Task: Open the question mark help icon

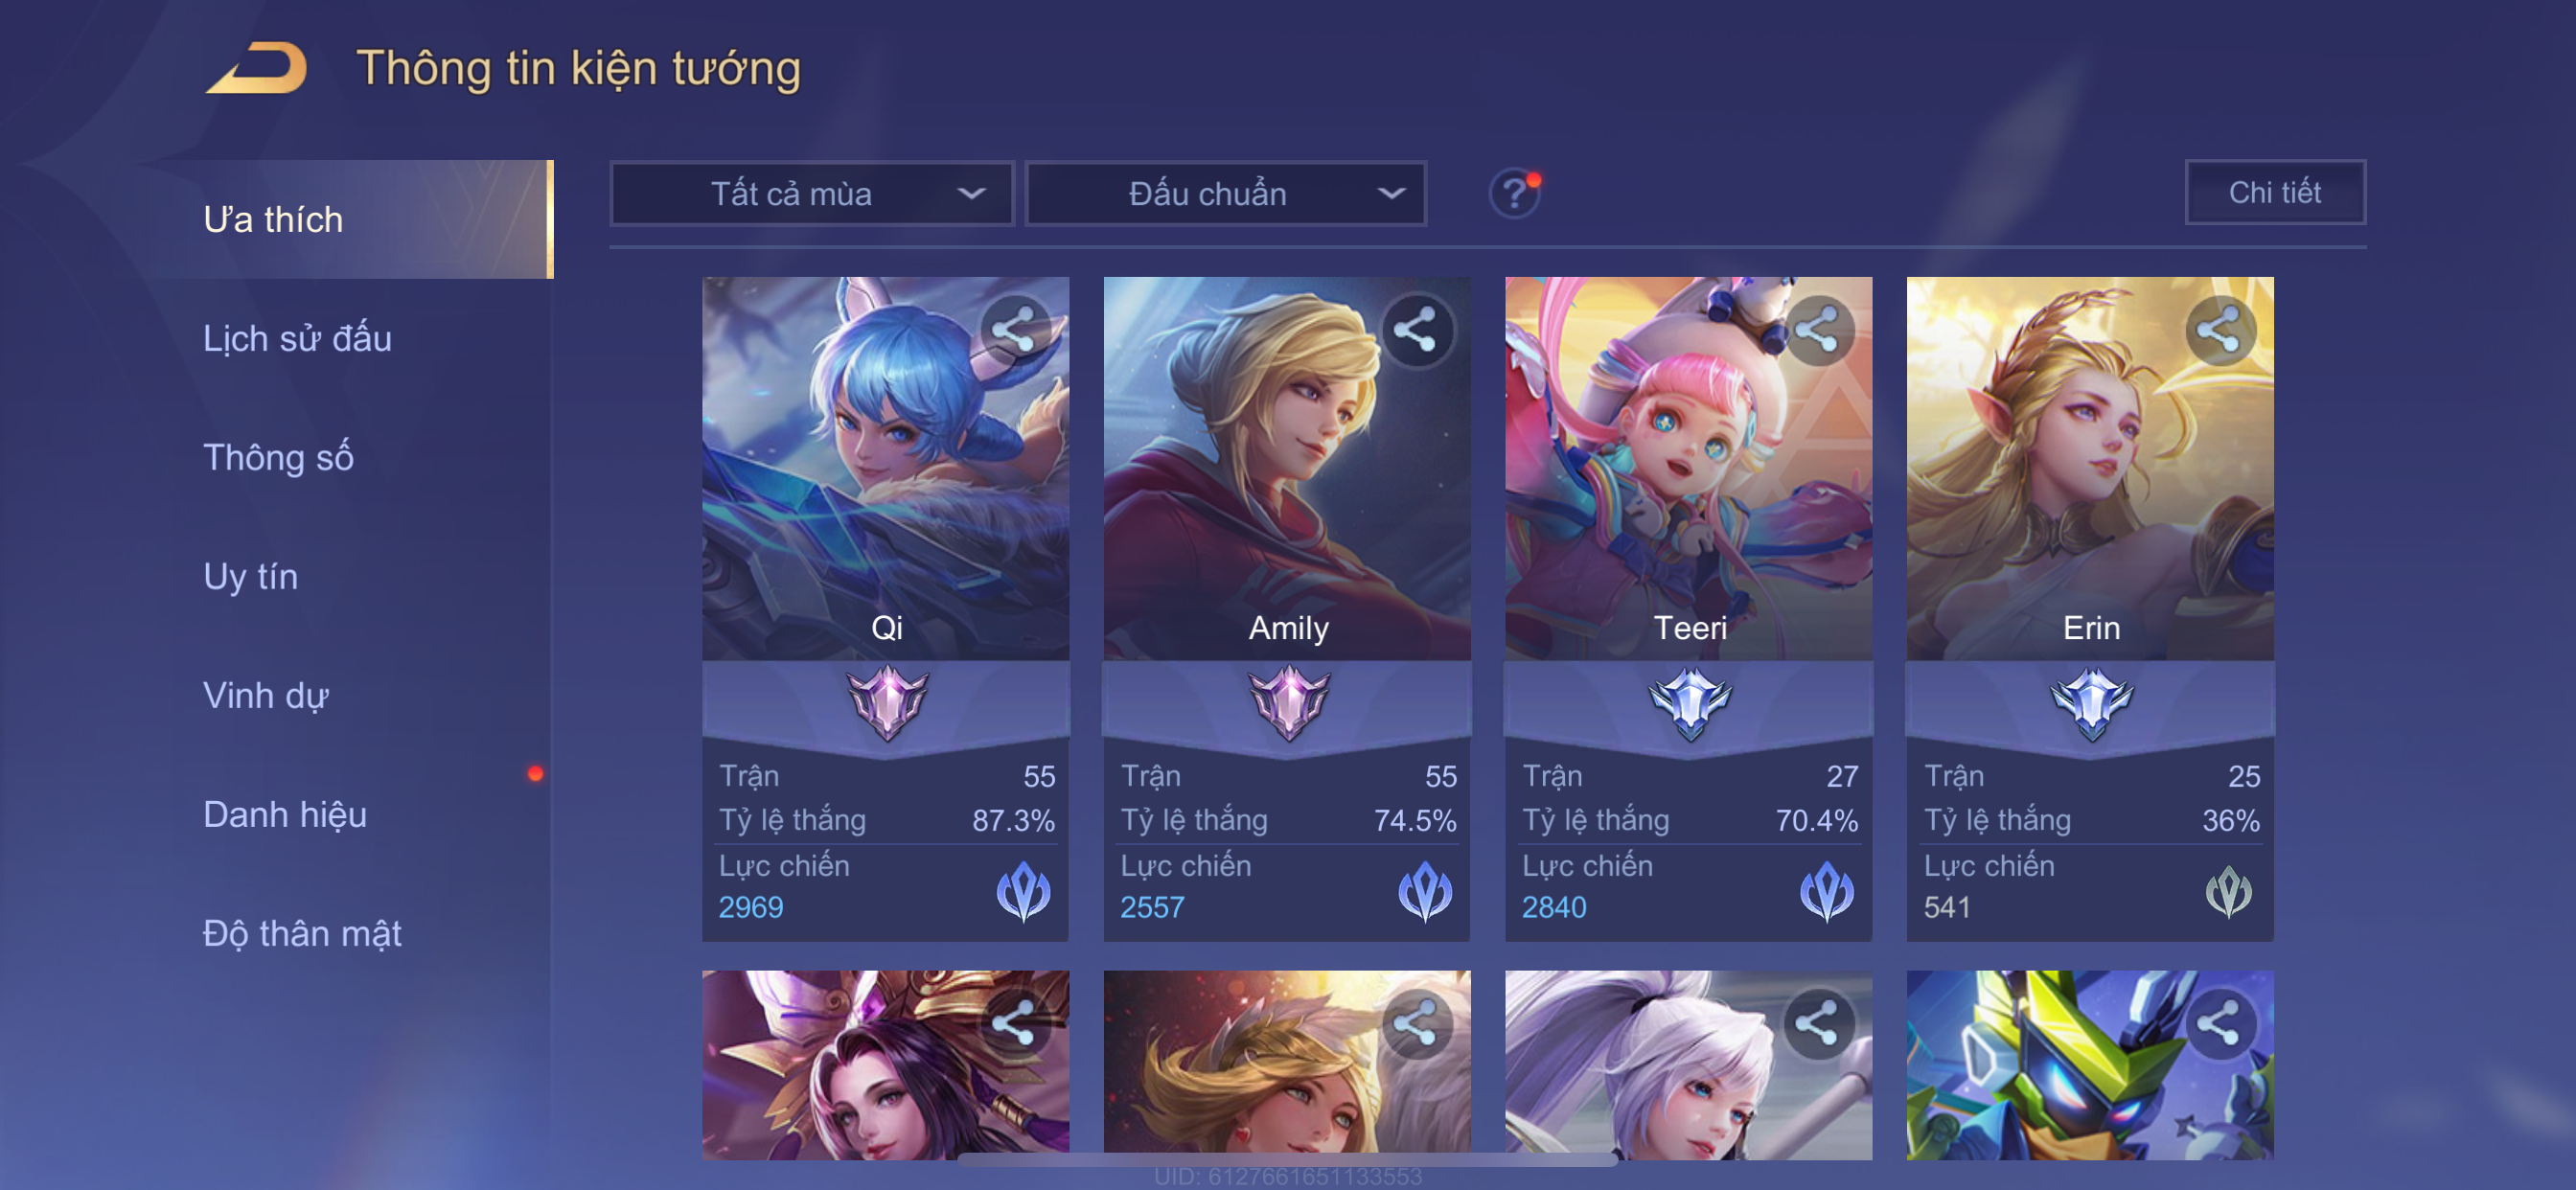Action: (x=1514, y=193)
